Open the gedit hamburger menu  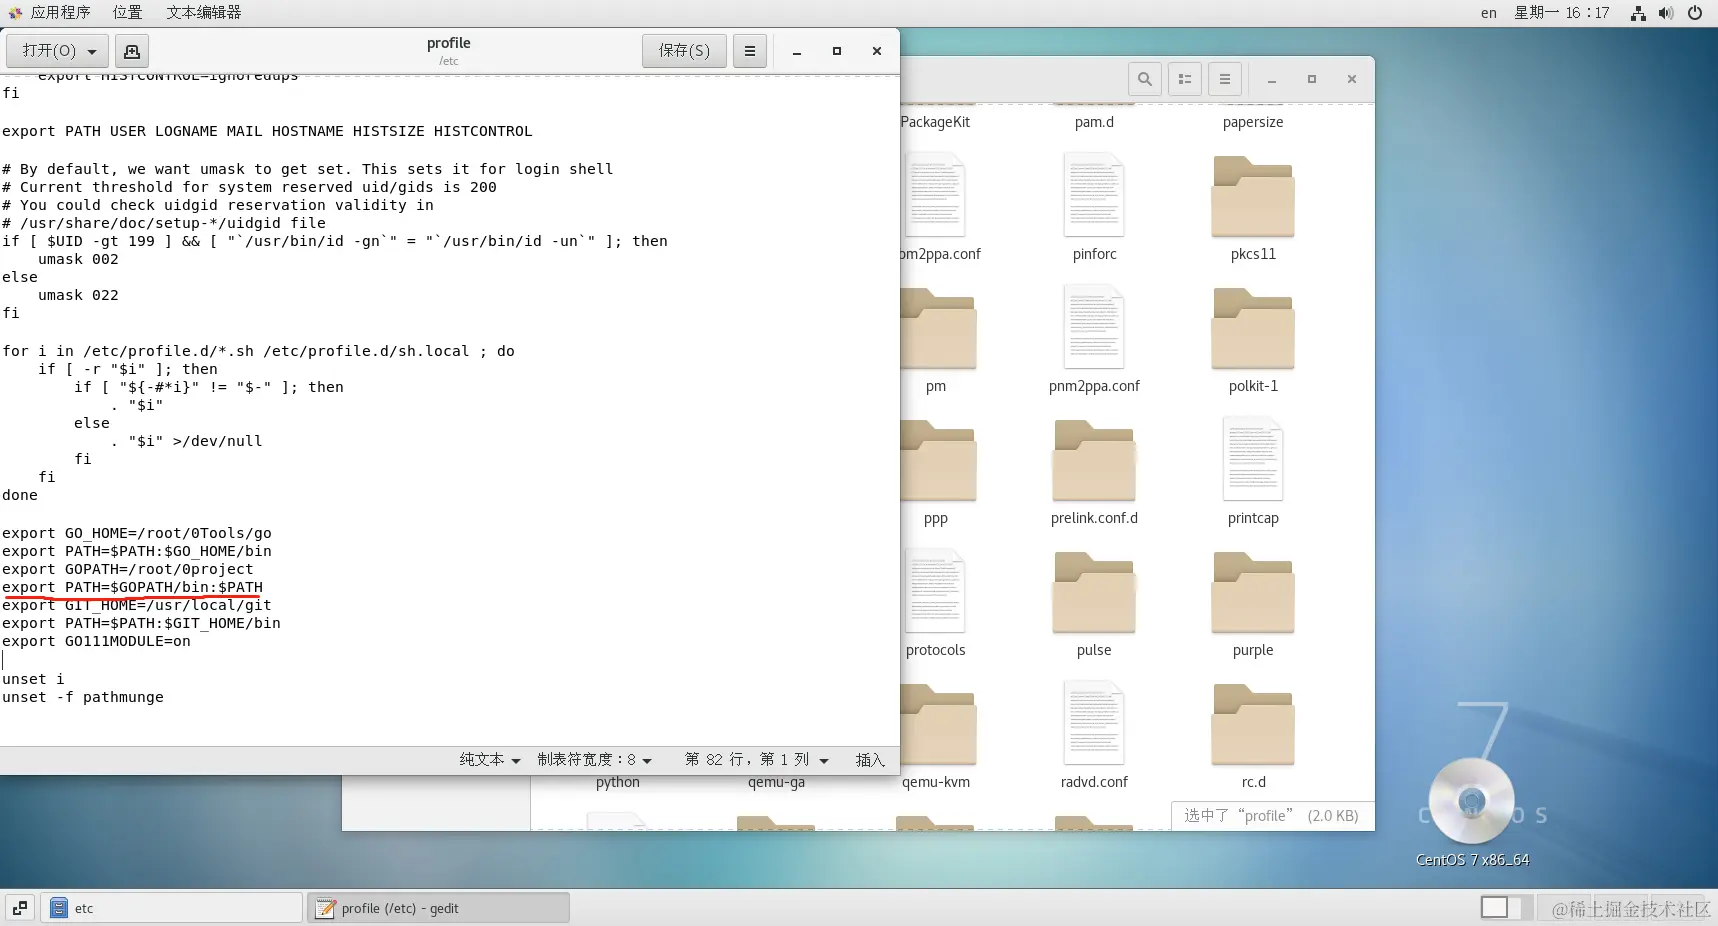click(750, 51)
